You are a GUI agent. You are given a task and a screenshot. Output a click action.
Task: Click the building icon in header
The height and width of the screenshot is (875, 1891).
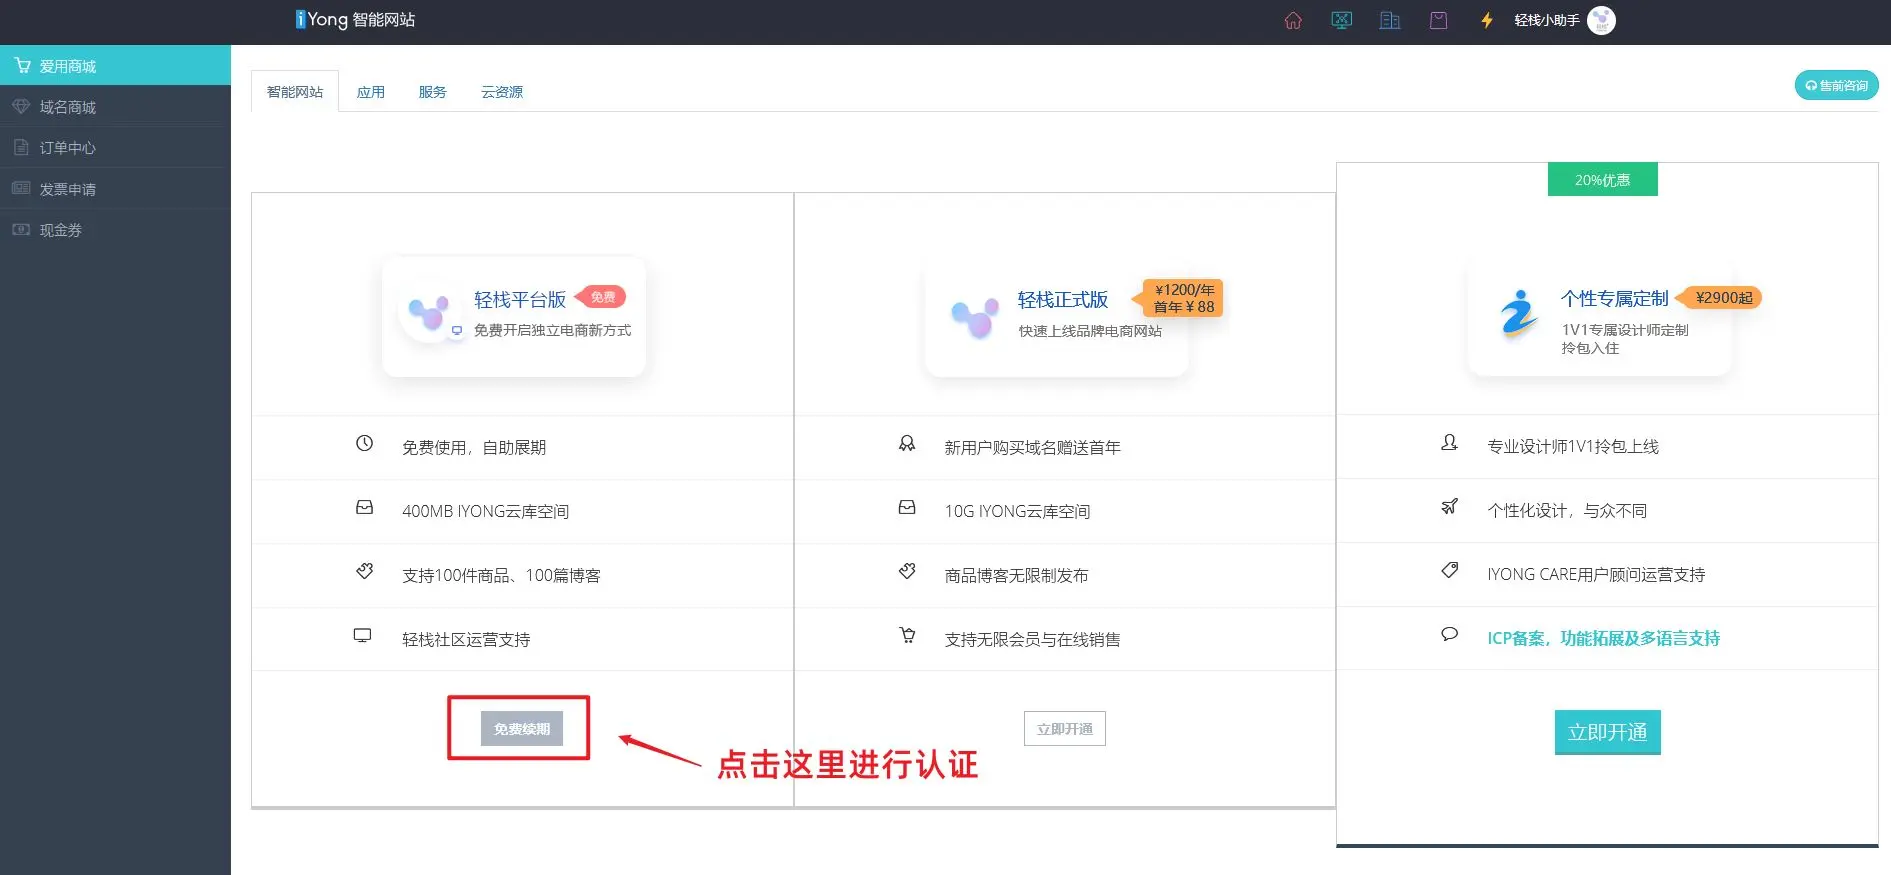1390,21
